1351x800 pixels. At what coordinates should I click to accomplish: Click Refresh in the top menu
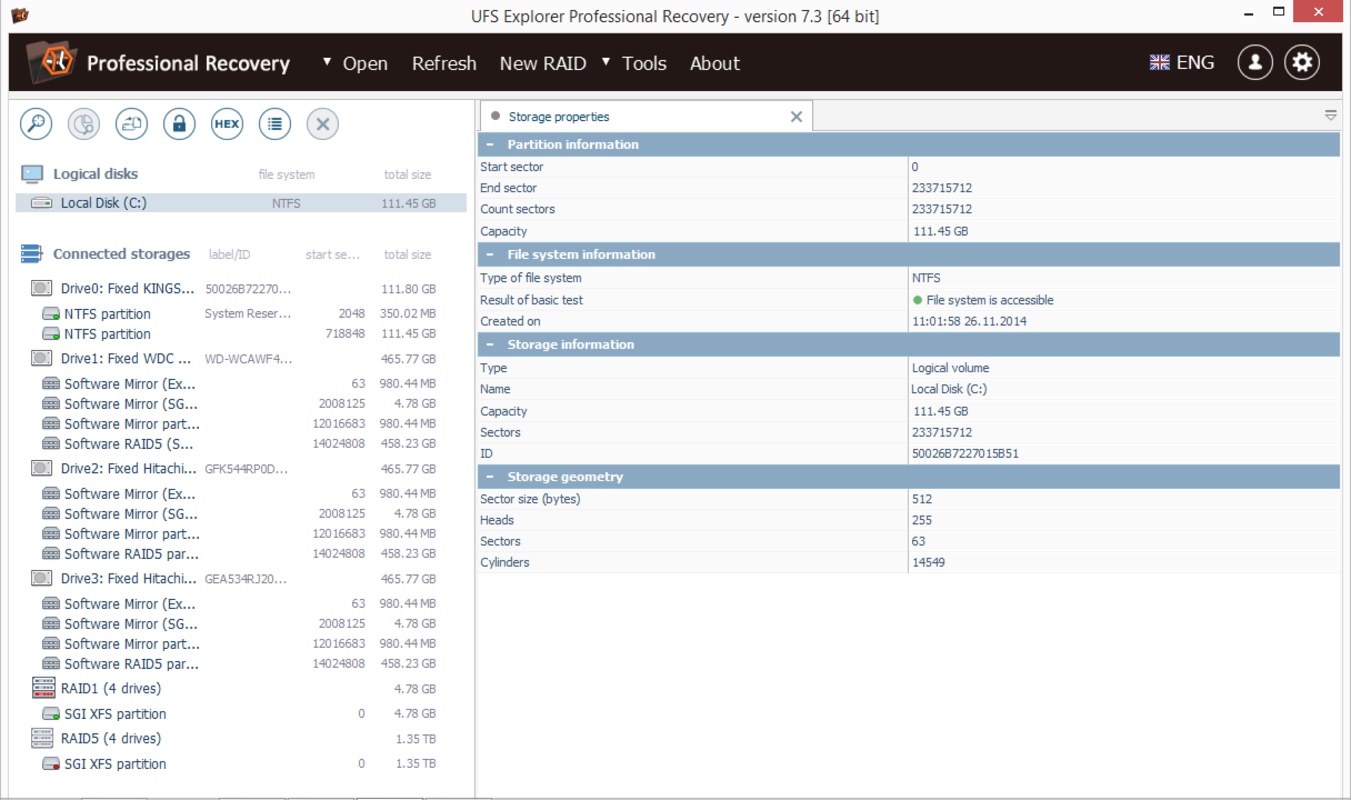(x=444, y=63)
